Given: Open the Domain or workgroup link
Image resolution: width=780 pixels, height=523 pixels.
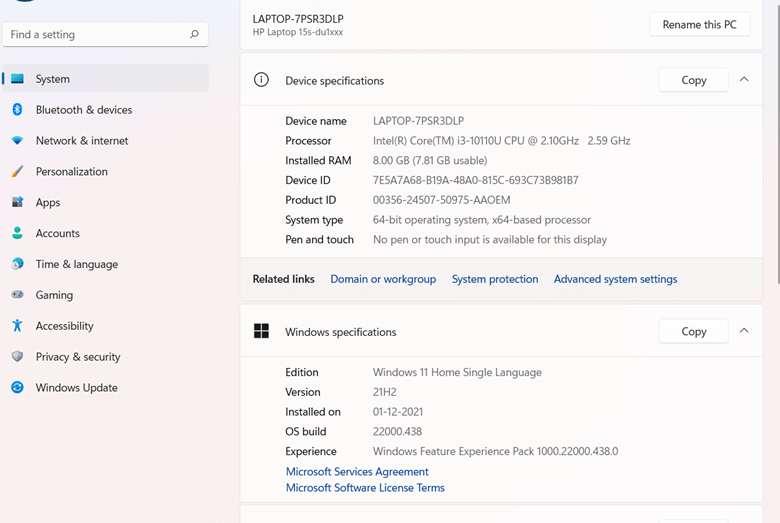Looking at the screenshot, I should pos(383,279).
